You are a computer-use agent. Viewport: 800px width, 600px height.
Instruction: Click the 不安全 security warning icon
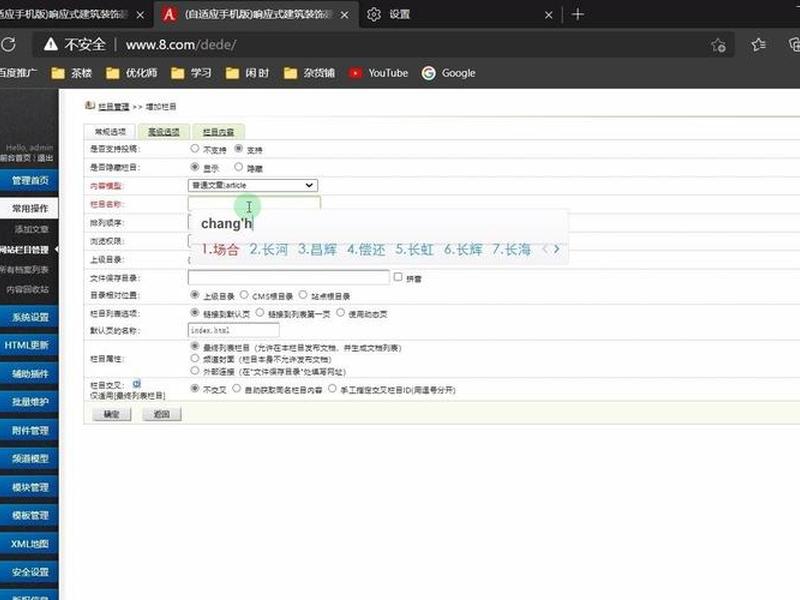coord(51,45)
